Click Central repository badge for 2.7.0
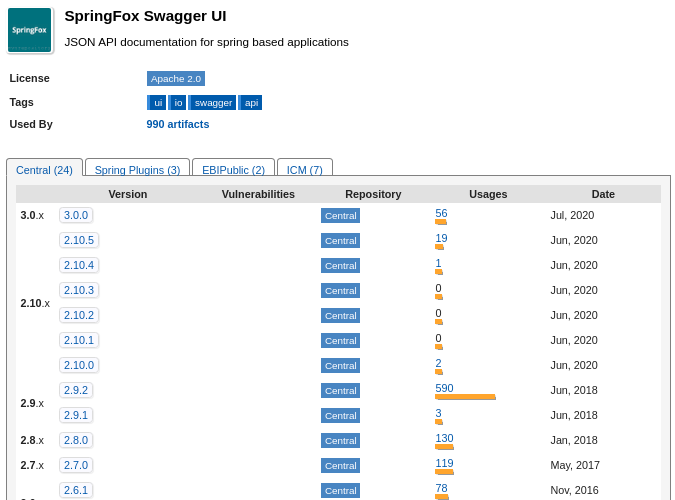675x500 pixels. (x=341, y=466)
